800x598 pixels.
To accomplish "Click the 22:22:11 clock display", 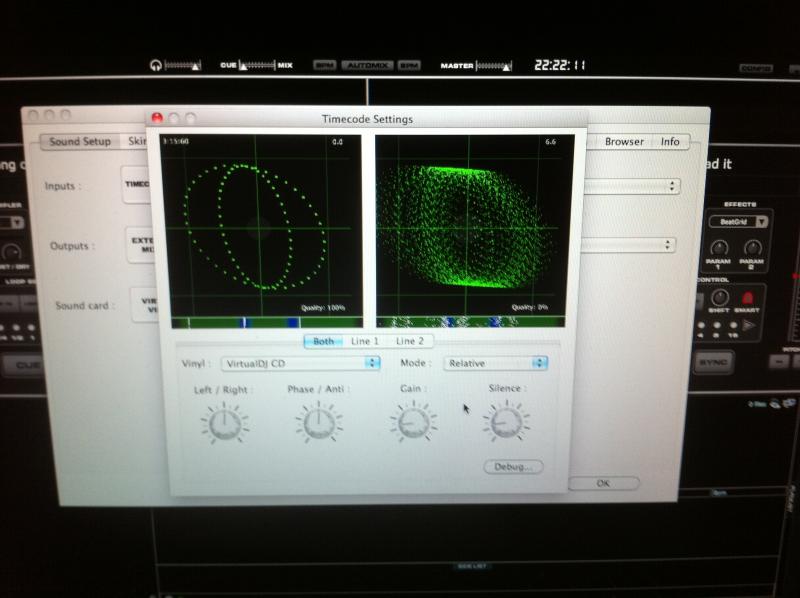I will (560, 65).
